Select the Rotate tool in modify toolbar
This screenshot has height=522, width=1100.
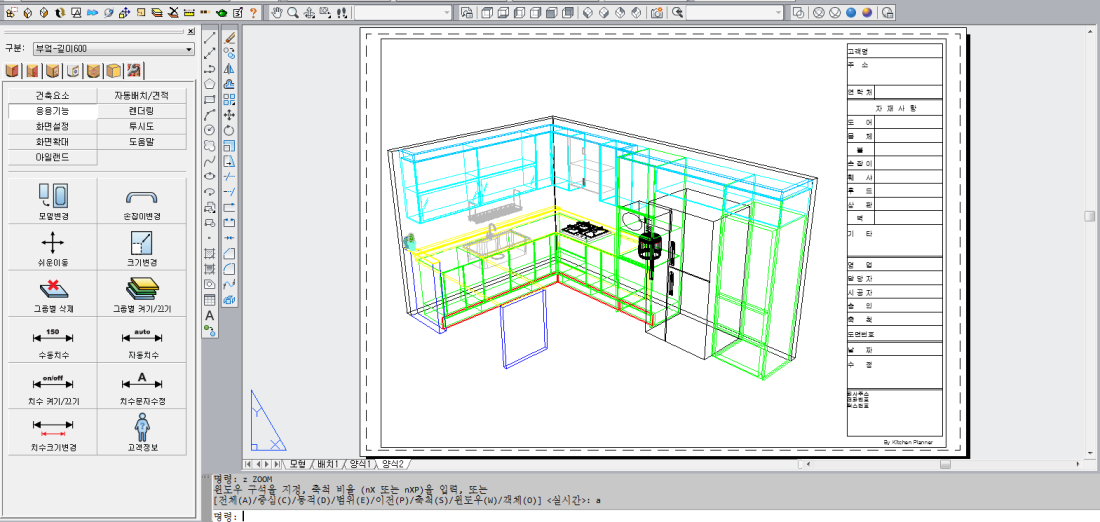pyautogui.click(x=229, y=130)
